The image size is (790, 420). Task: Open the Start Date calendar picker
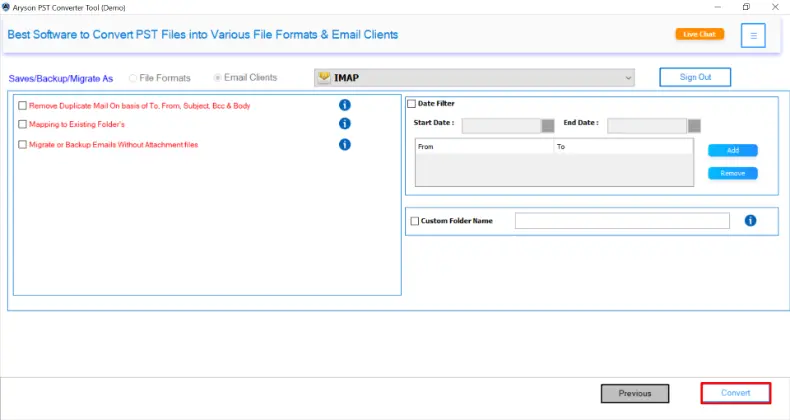point(548,125)
